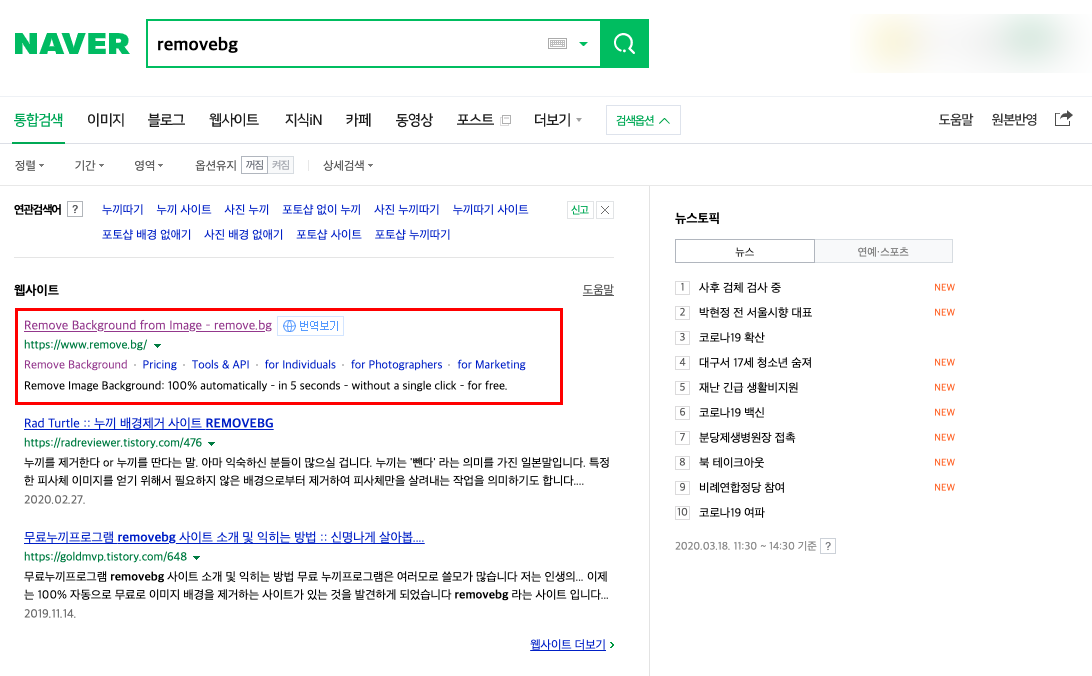Image resolution: width=1092 pixels, height=676 pixels.
Task: Open the 도움말 link in top bar
Action: coord(956,120)
